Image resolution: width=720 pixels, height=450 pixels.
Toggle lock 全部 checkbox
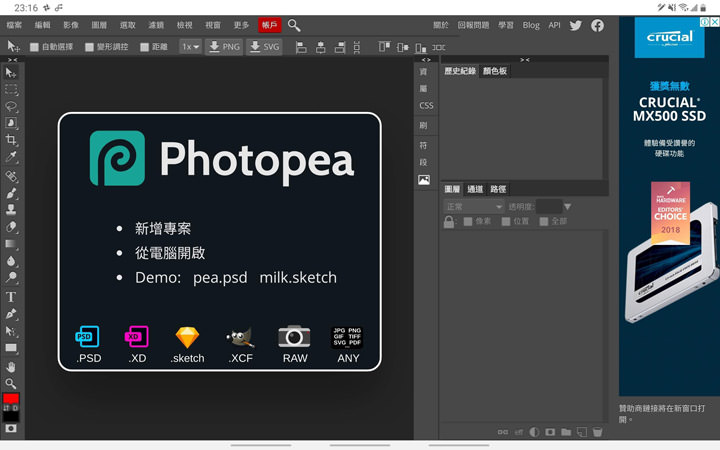544,221
